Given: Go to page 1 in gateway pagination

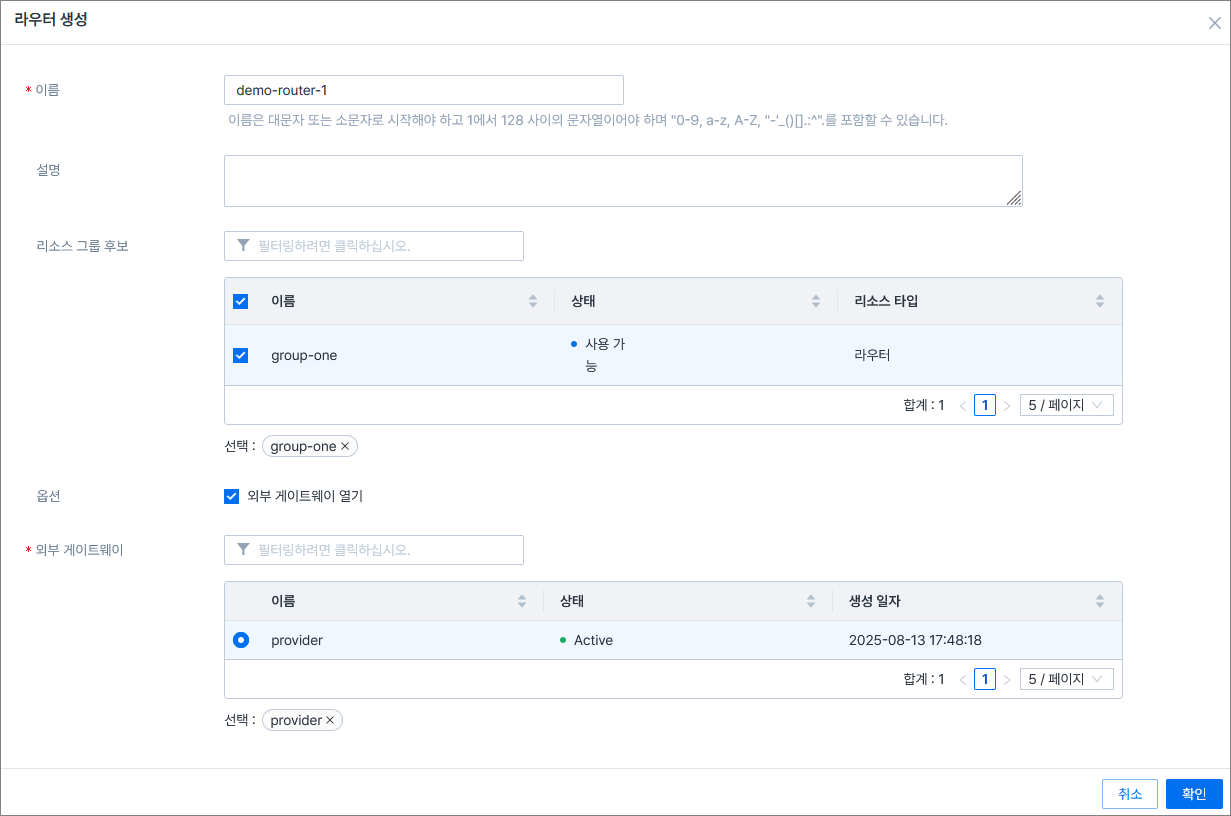Looking at the screenshot, I should coord(985,679).
